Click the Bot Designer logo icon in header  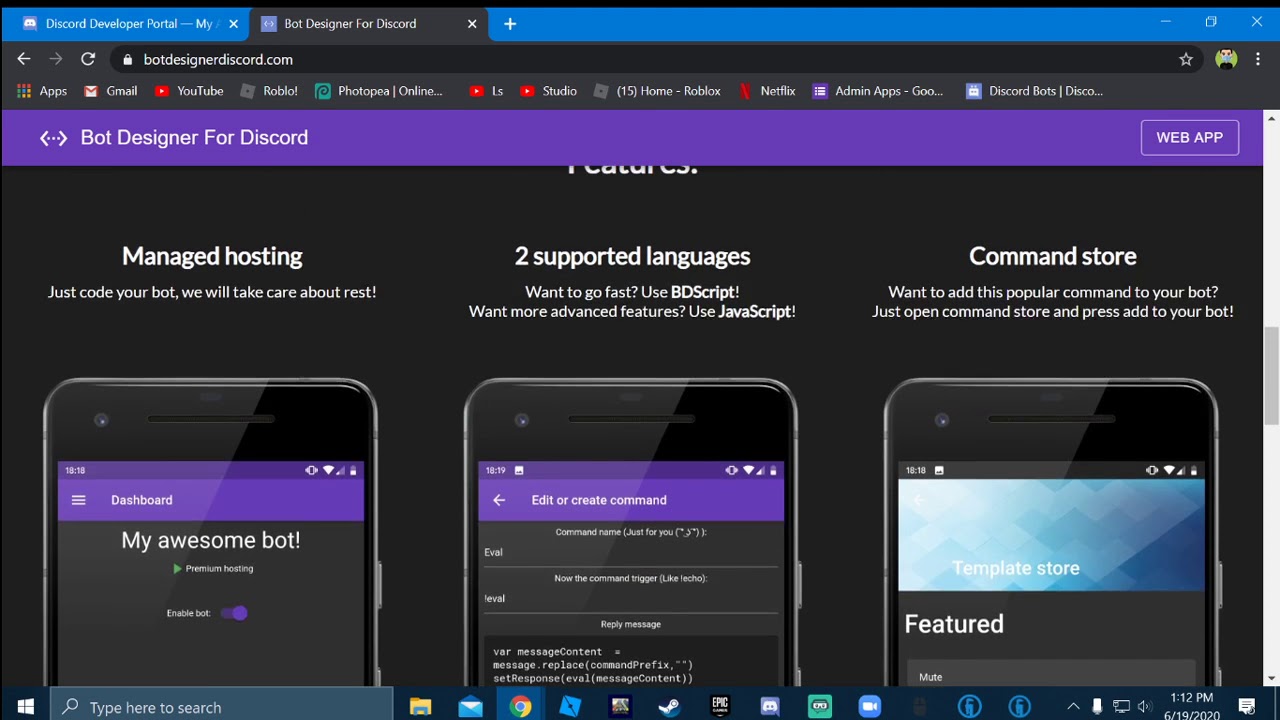[53, 138]
